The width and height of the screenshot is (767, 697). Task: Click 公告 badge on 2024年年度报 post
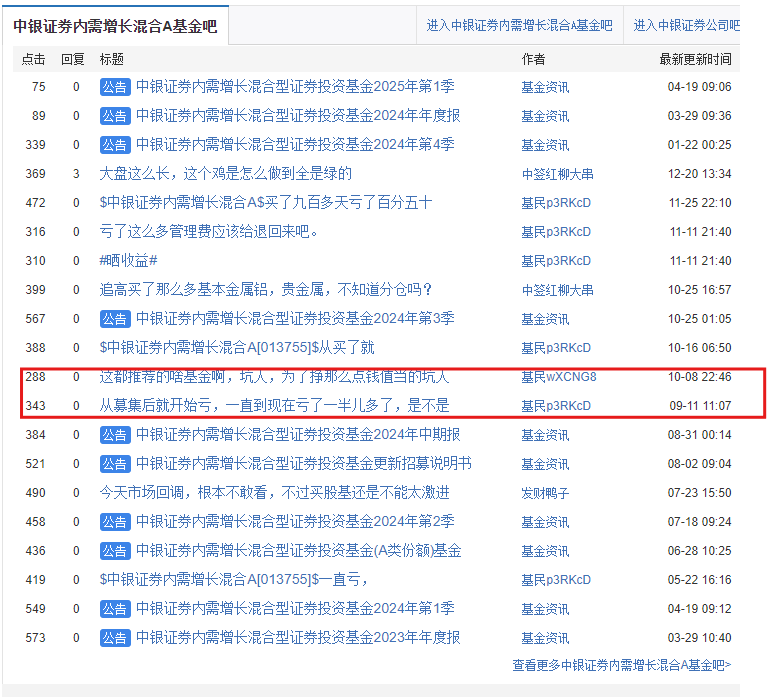click(x=115, y=116)
